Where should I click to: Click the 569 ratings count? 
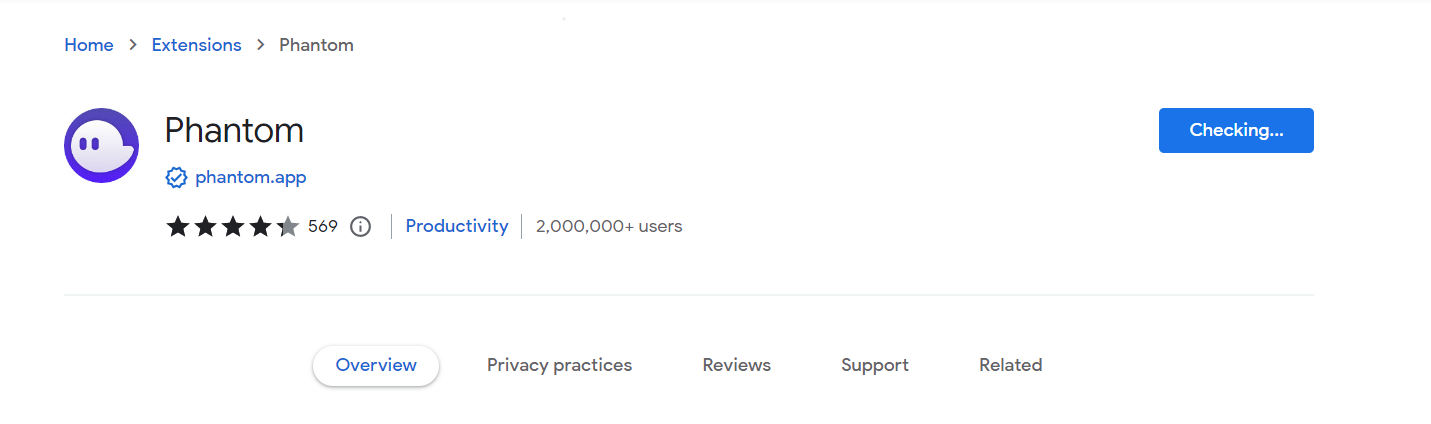pyautogui.click(x=323, y=226)
